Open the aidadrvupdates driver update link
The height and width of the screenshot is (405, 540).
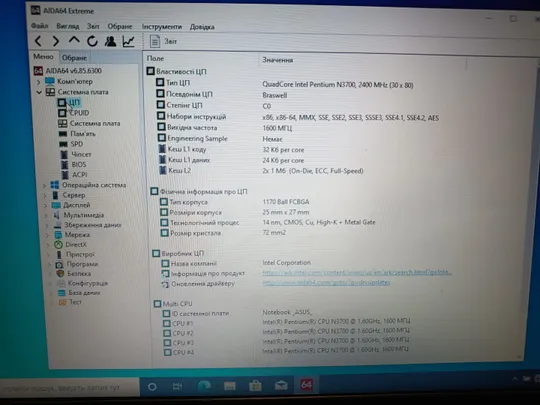point(326,282)
